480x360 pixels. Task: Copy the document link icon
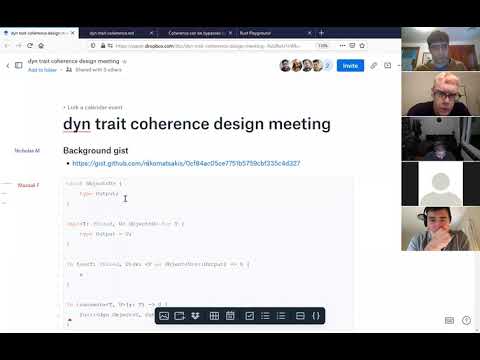[x=374, y=66]
